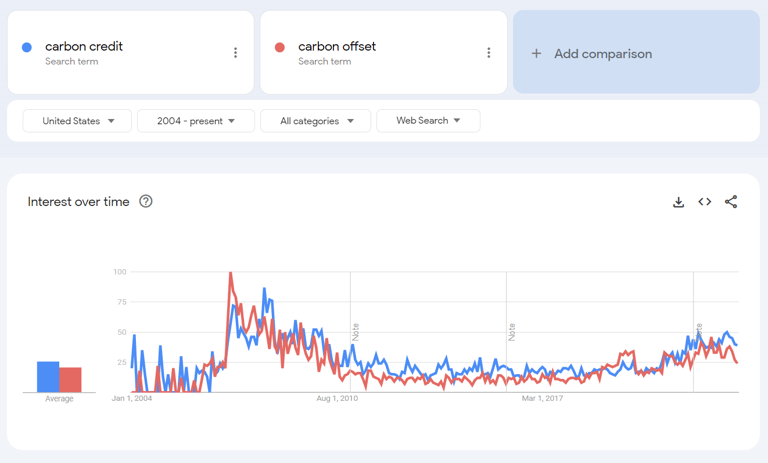Share the Interest over time chart

tap(731, 202)
